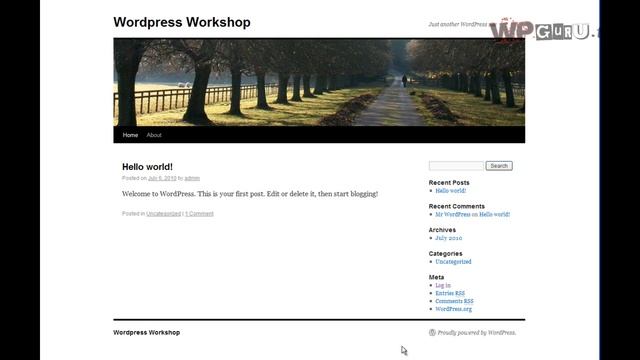Open the admin author link
Image resolution: width=640 pixels, height=360 pixels.
coord(192,178)
